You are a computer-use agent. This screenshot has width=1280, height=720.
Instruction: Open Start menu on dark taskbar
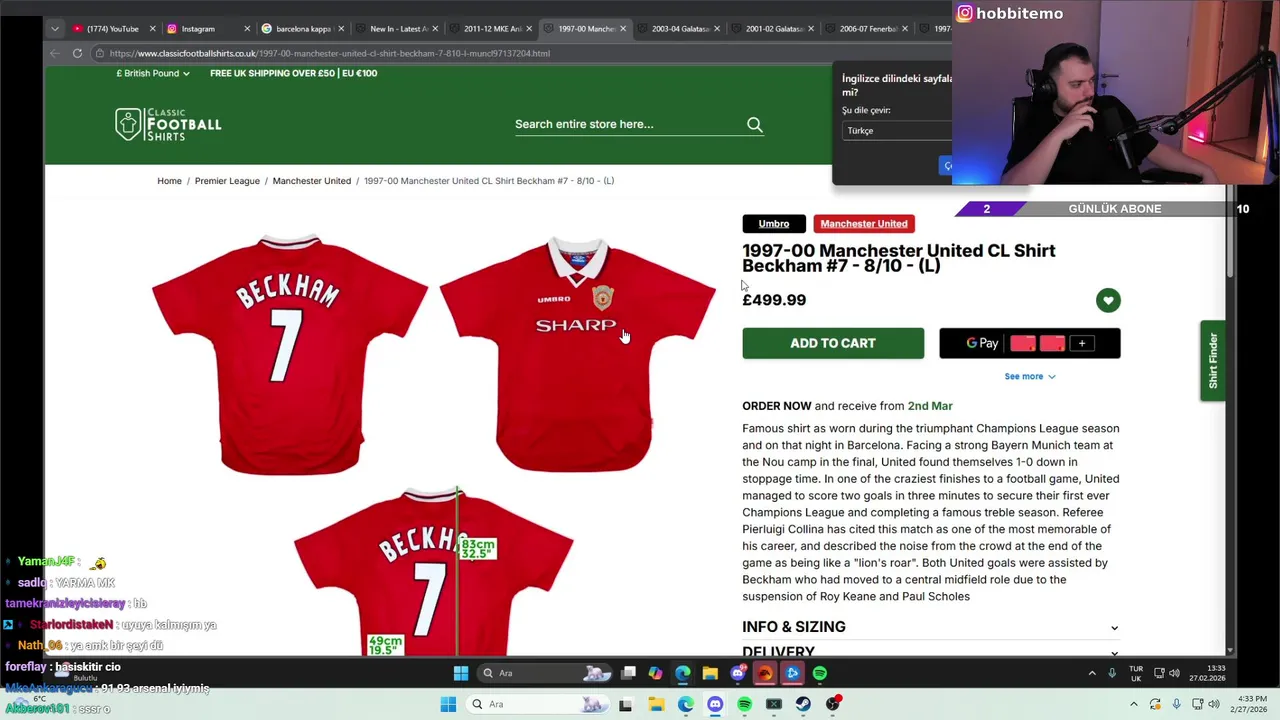[x=461, y=673]
